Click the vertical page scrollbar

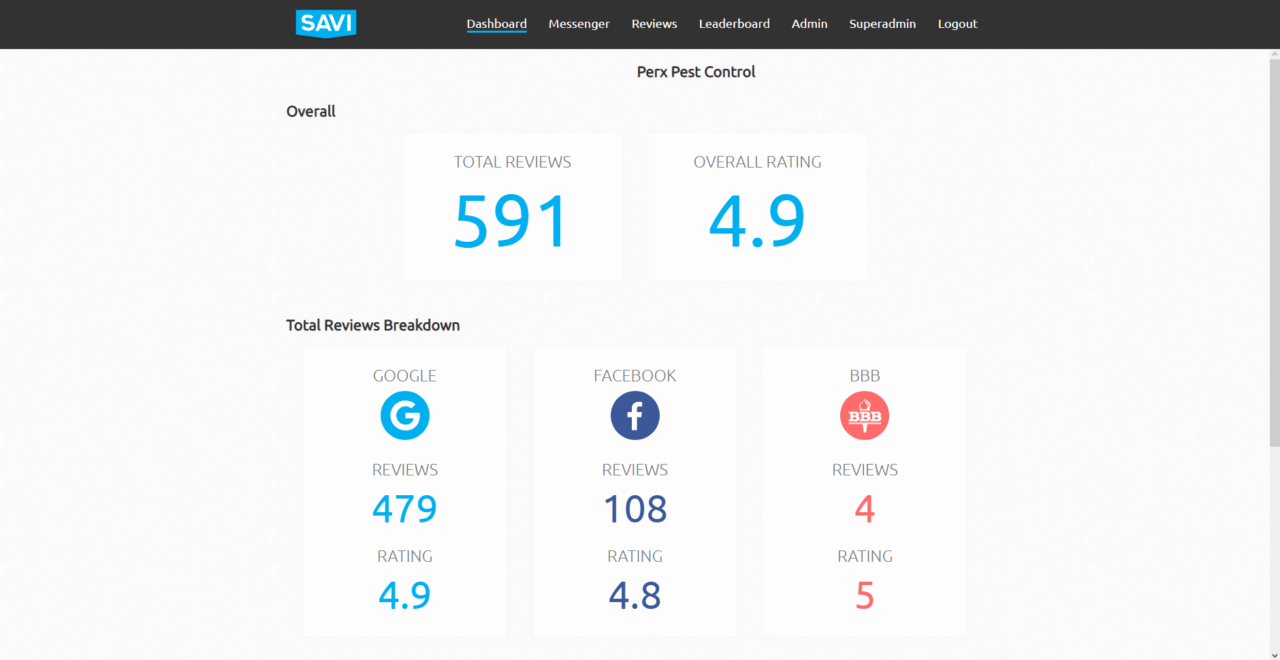(x=1273, y=250)
